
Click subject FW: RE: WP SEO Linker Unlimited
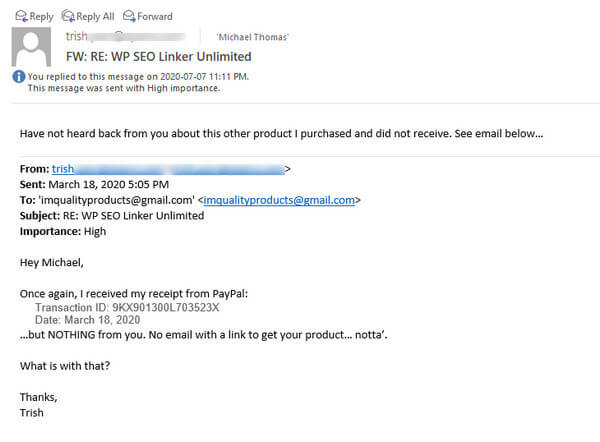point(159,57)
